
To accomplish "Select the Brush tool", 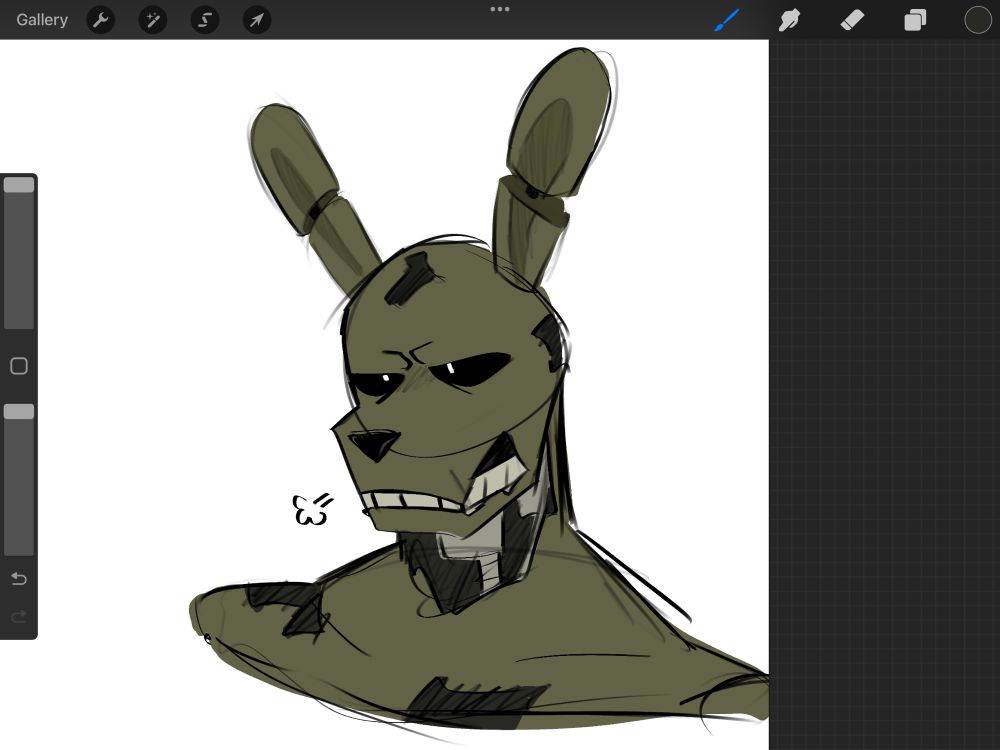I will tap(727, 20).
